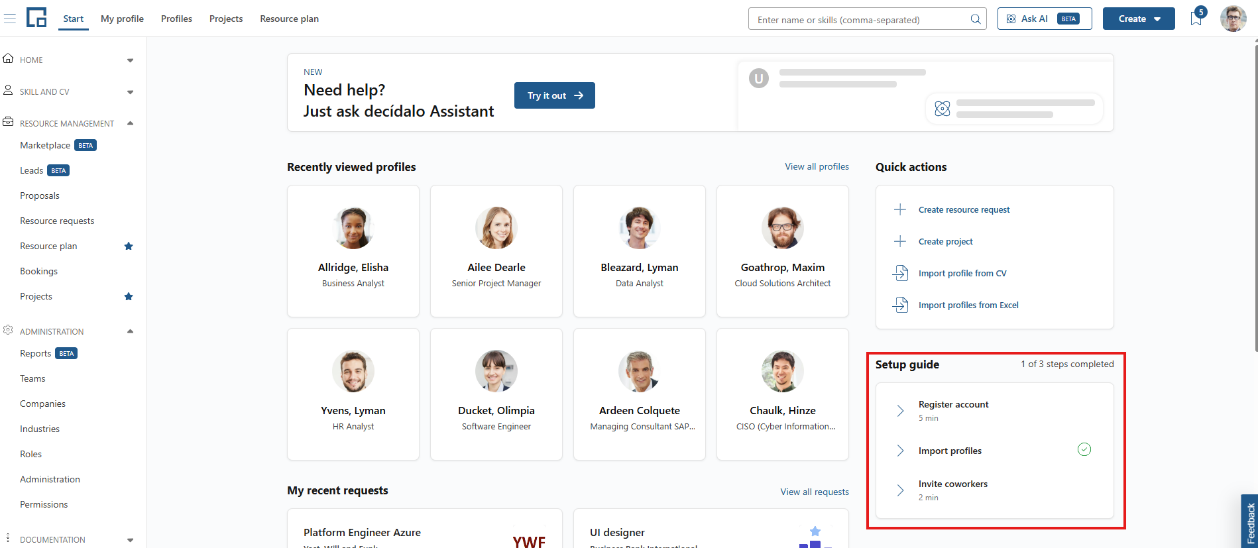Click the Administration gear icon

pos(9,331)
